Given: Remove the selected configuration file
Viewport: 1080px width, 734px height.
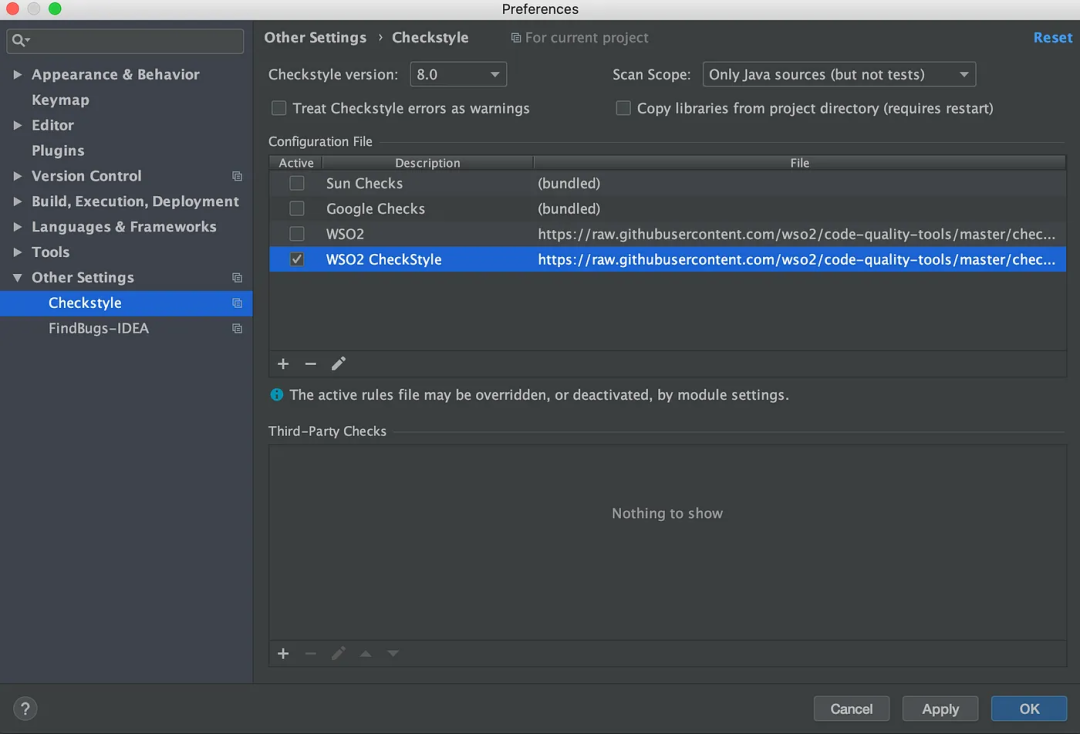Looking at the screenshot, I should point(311,364).
